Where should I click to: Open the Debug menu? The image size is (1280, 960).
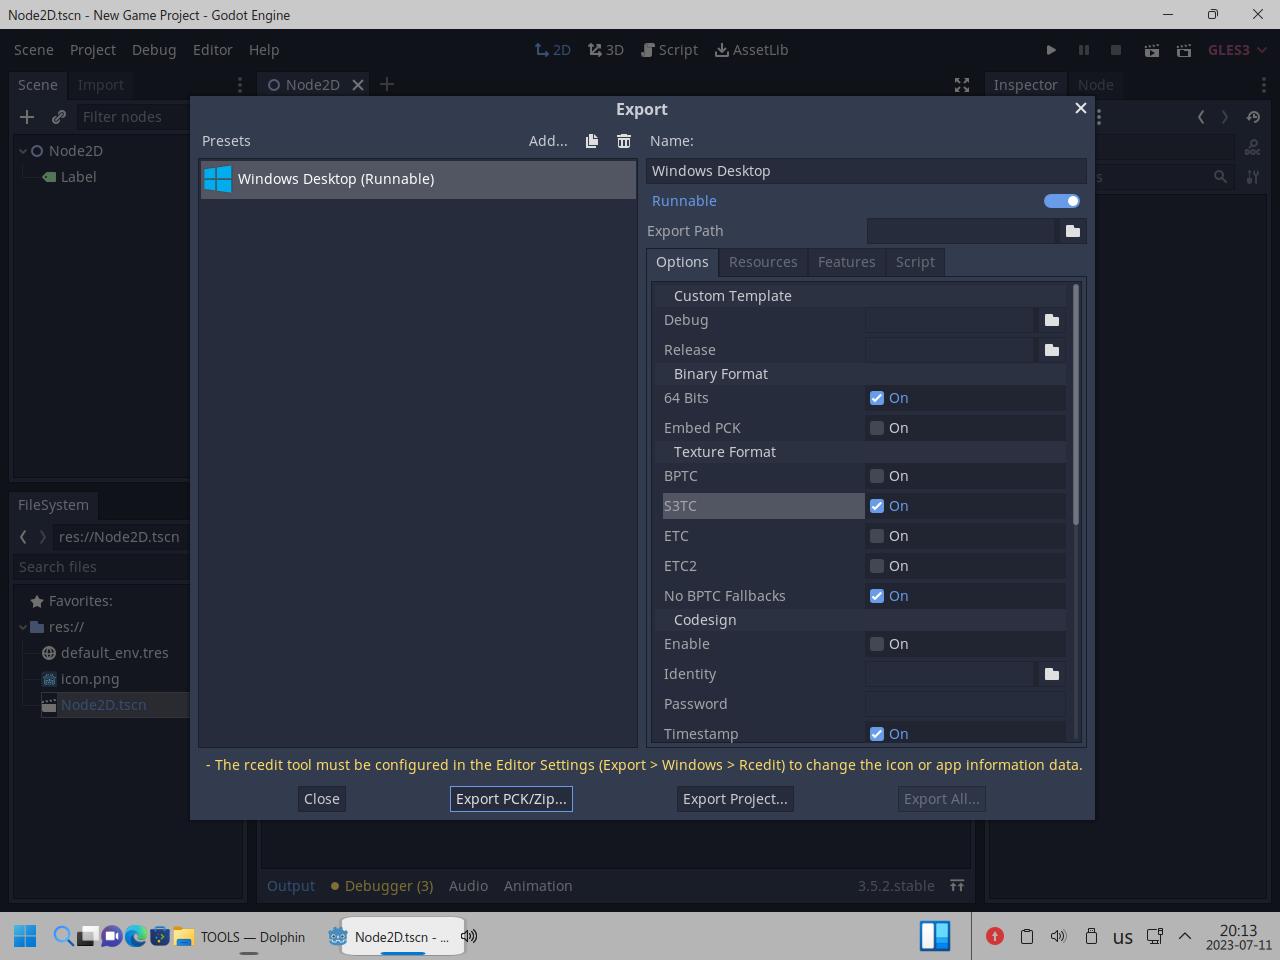click(x=154, y=50)
